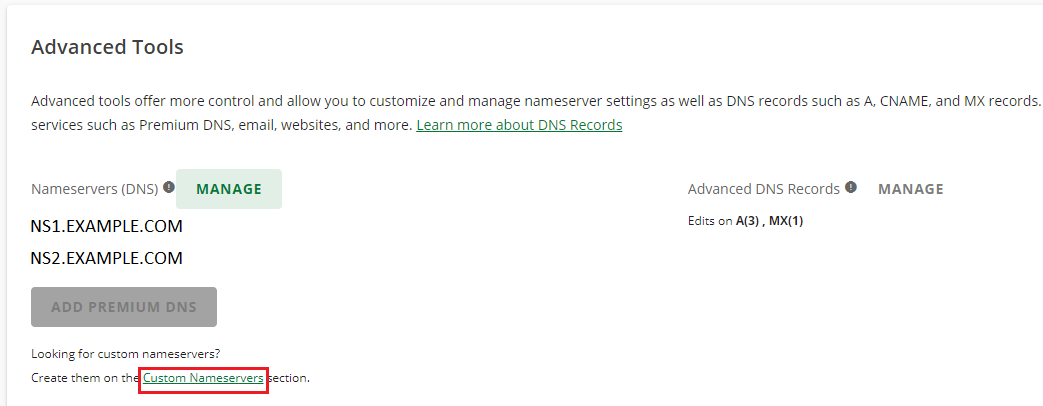Click the 'Edits on' text

(x=709, y=221)
